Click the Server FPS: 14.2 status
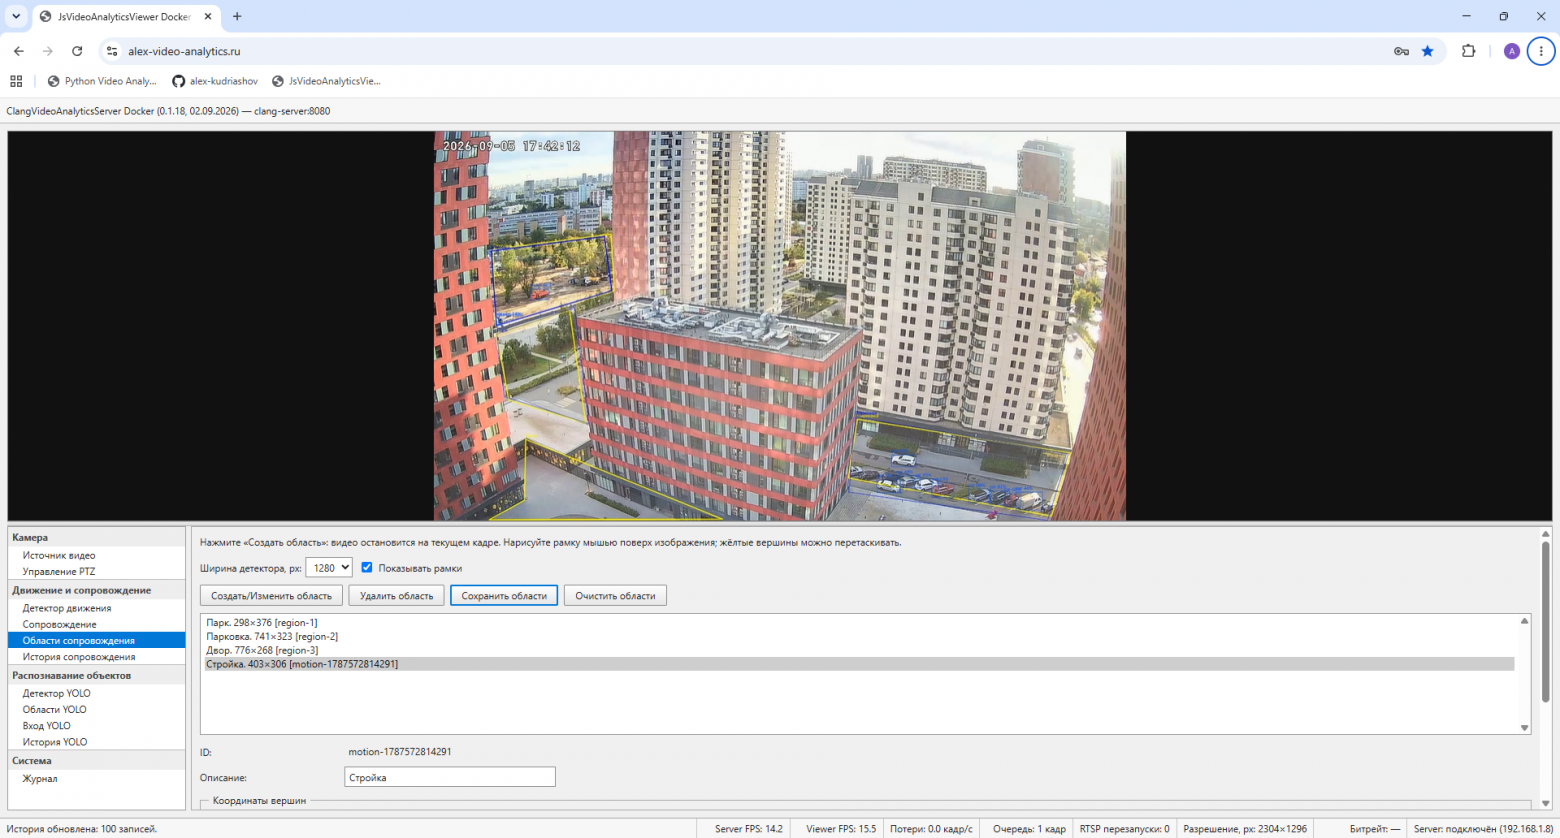This screenshot has width=1560, height=838. tap(749, 829)
